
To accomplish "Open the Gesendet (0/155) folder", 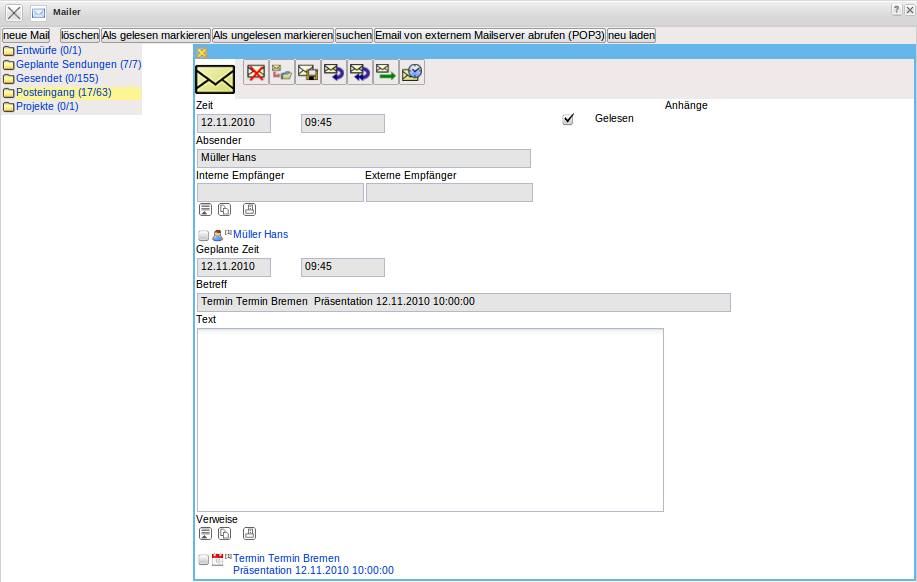I will [x=57, y=78].
